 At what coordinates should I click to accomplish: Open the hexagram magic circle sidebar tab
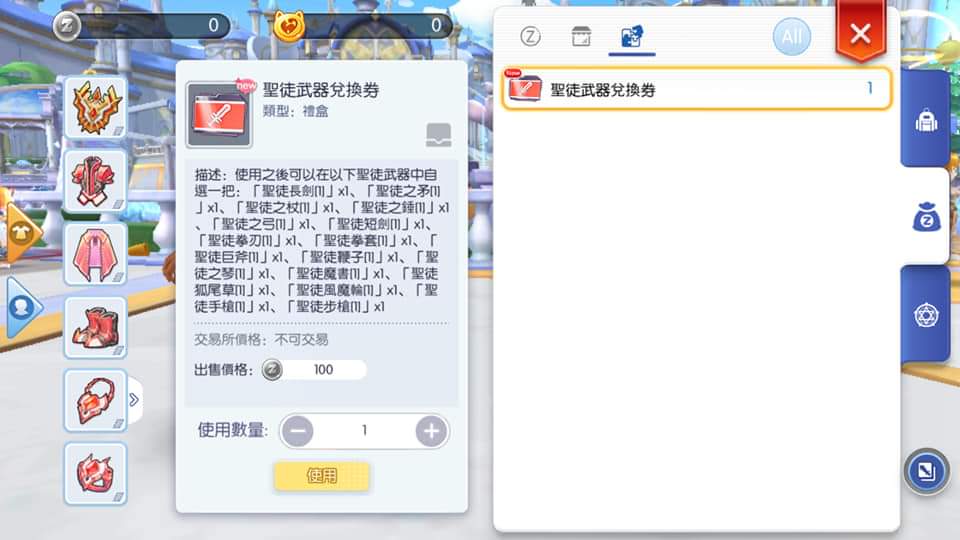point(926,315)
